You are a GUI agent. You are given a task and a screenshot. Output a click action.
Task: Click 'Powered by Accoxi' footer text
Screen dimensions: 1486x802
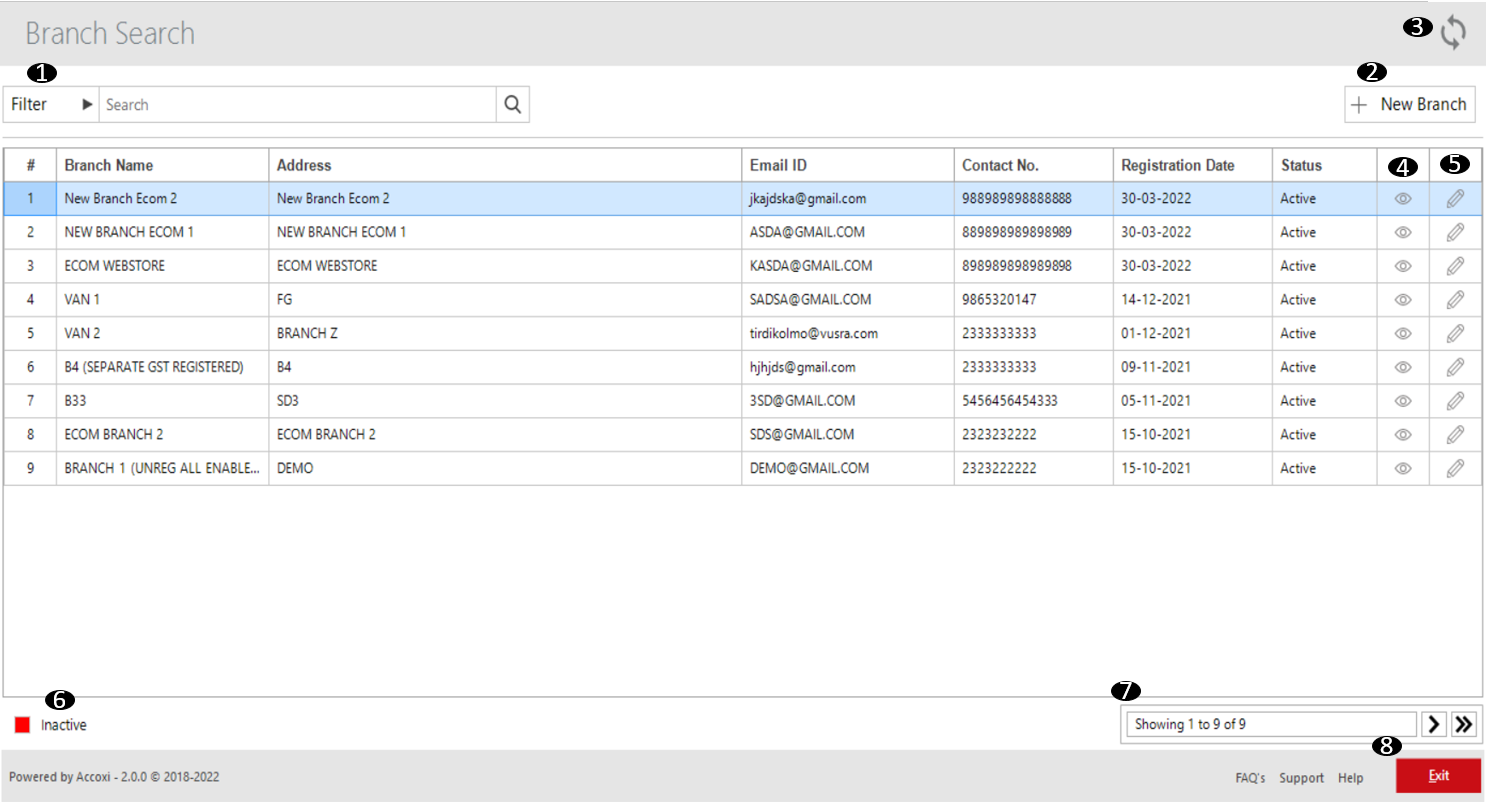tap(114, 776)
